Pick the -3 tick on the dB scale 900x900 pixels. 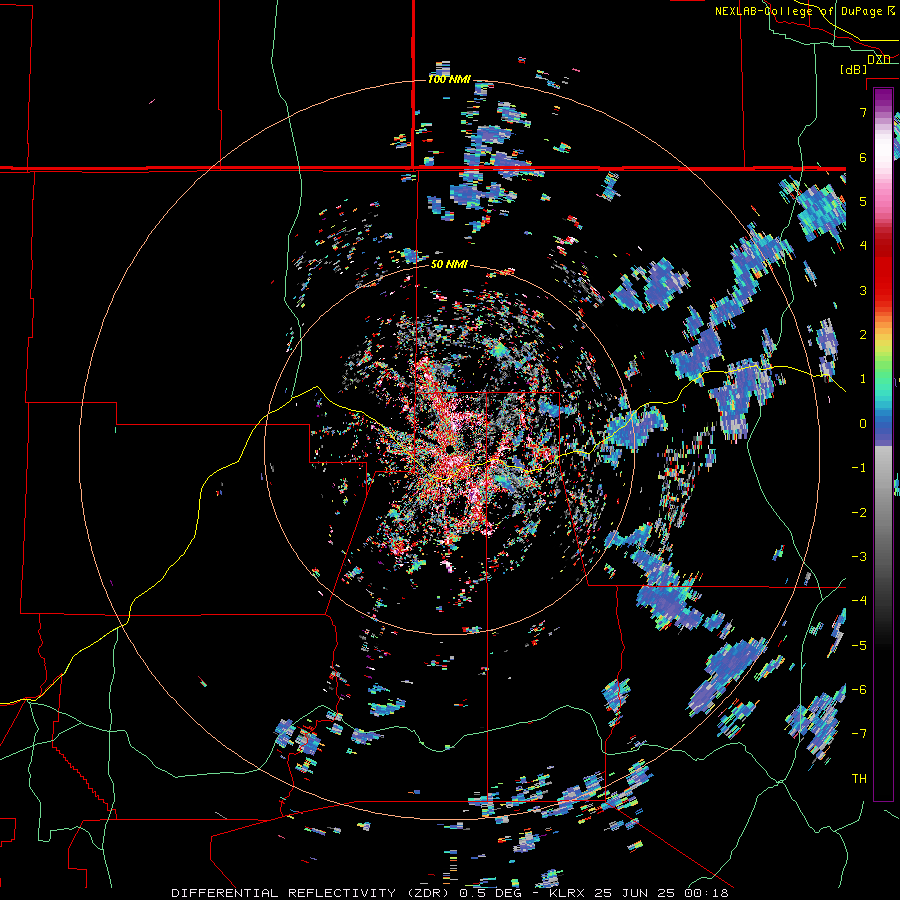(859, 556)
